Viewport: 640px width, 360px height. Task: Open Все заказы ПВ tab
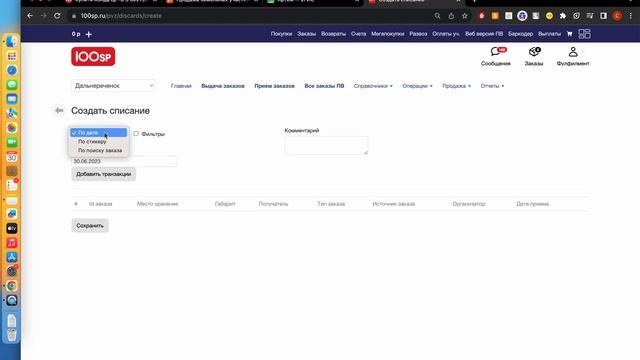[324, 86]
